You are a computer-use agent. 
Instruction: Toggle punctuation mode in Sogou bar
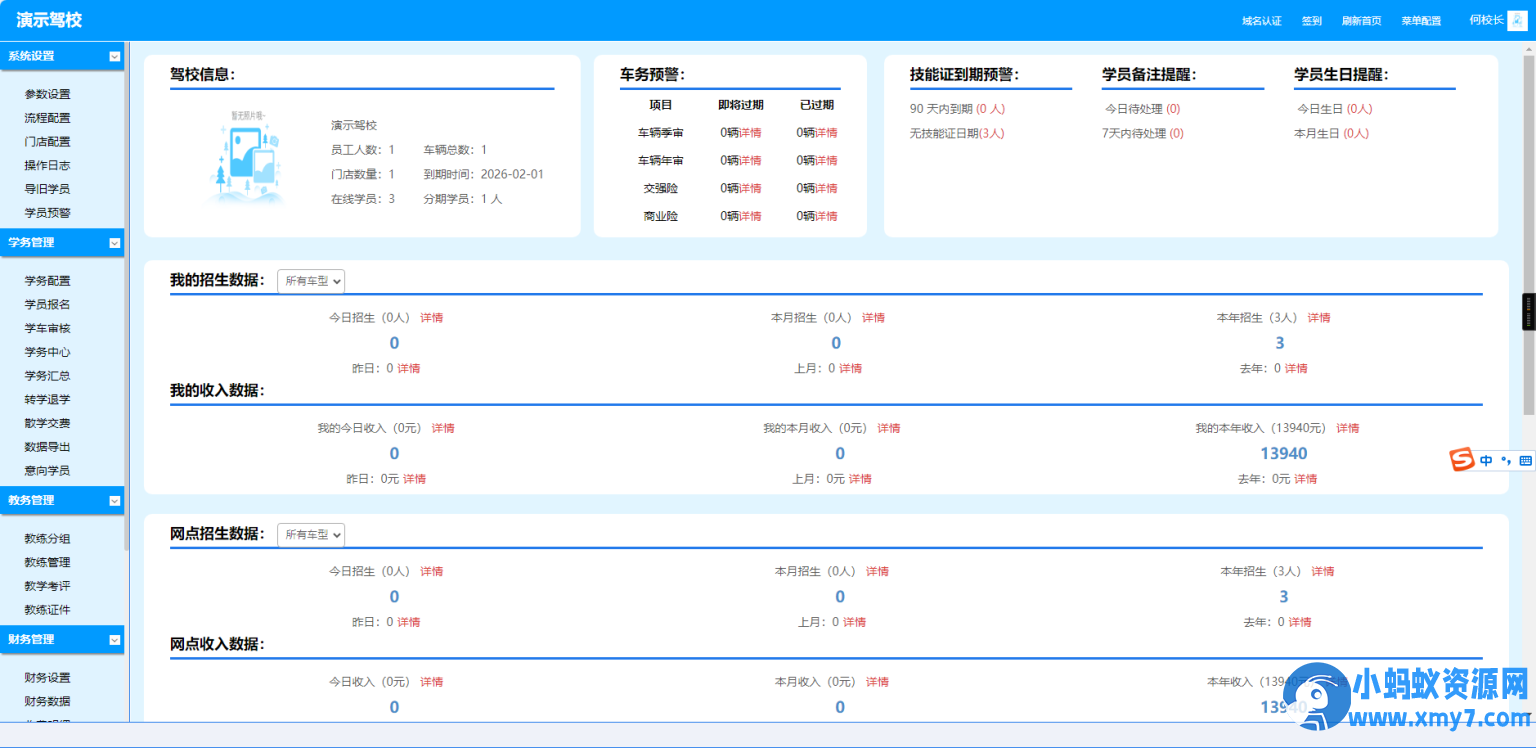coord(1506,460)
